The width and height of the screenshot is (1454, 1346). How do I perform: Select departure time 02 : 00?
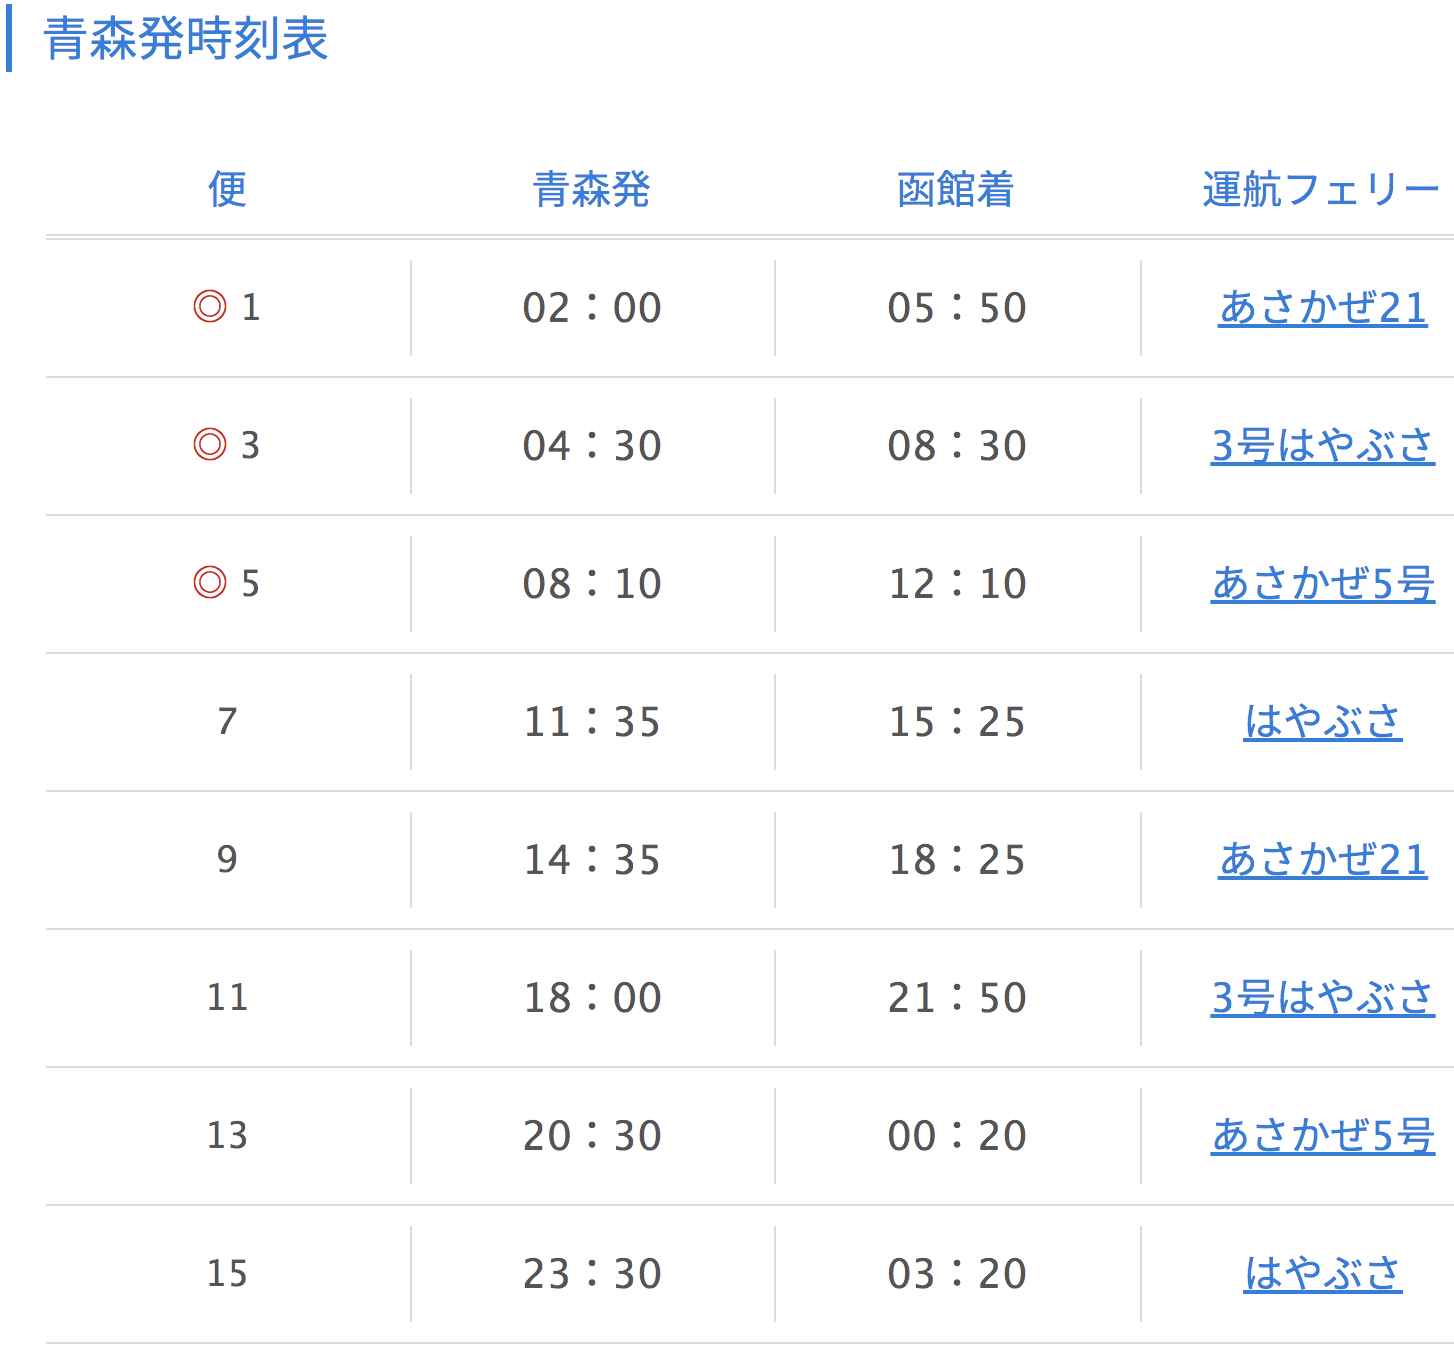coord(592,308)
